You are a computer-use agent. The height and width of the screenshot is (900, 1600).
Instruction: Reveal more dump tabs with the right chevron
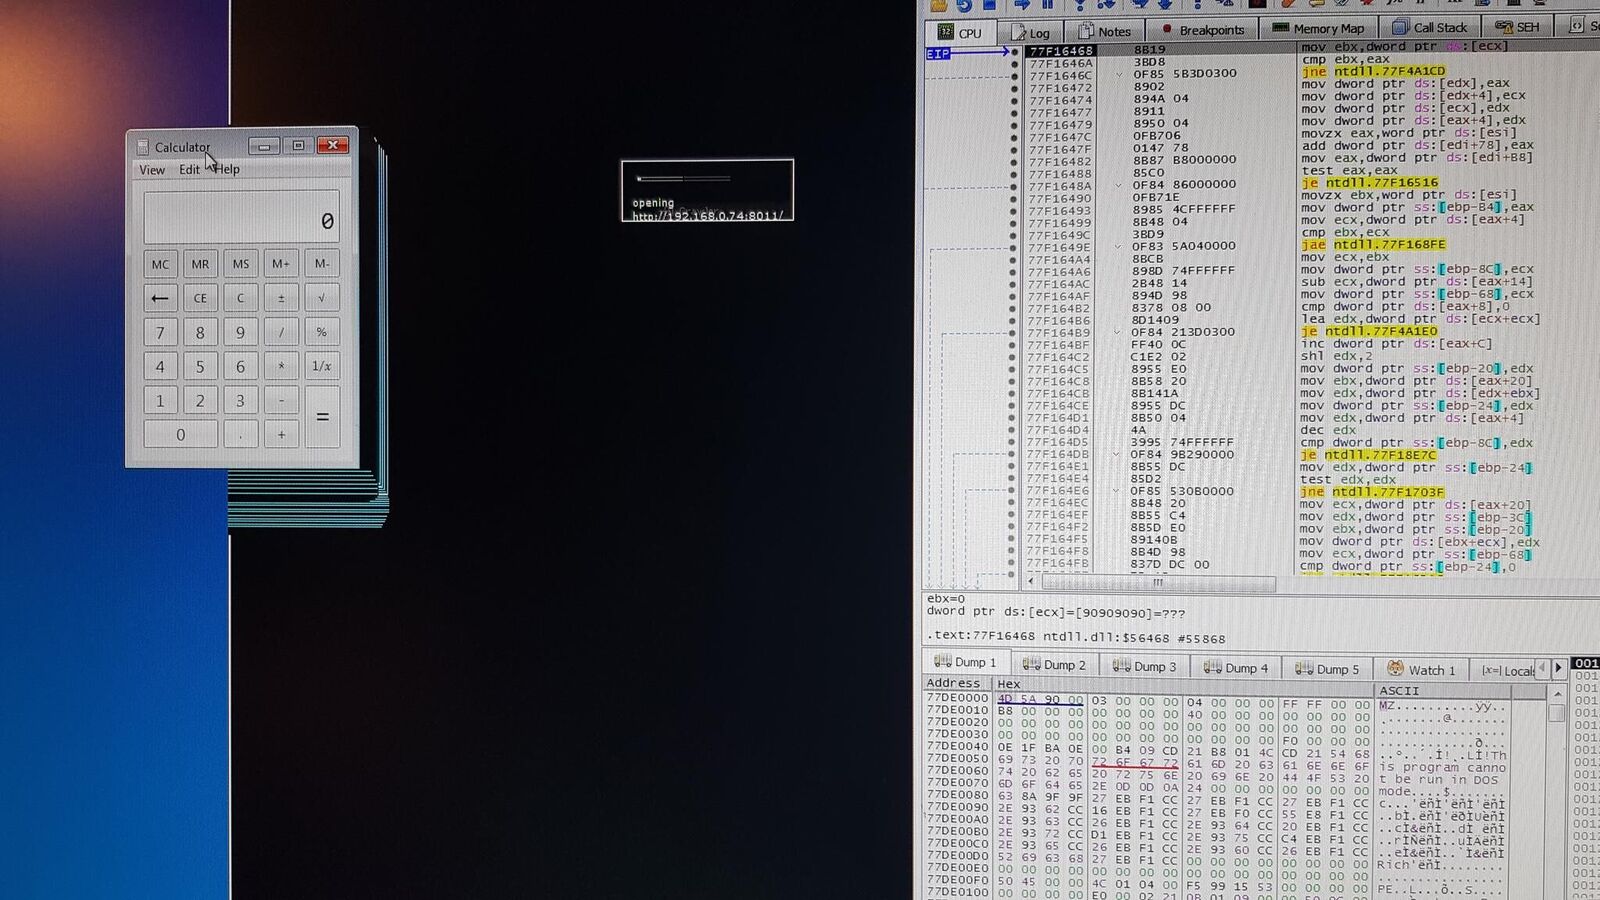[x=1560, y=666]
